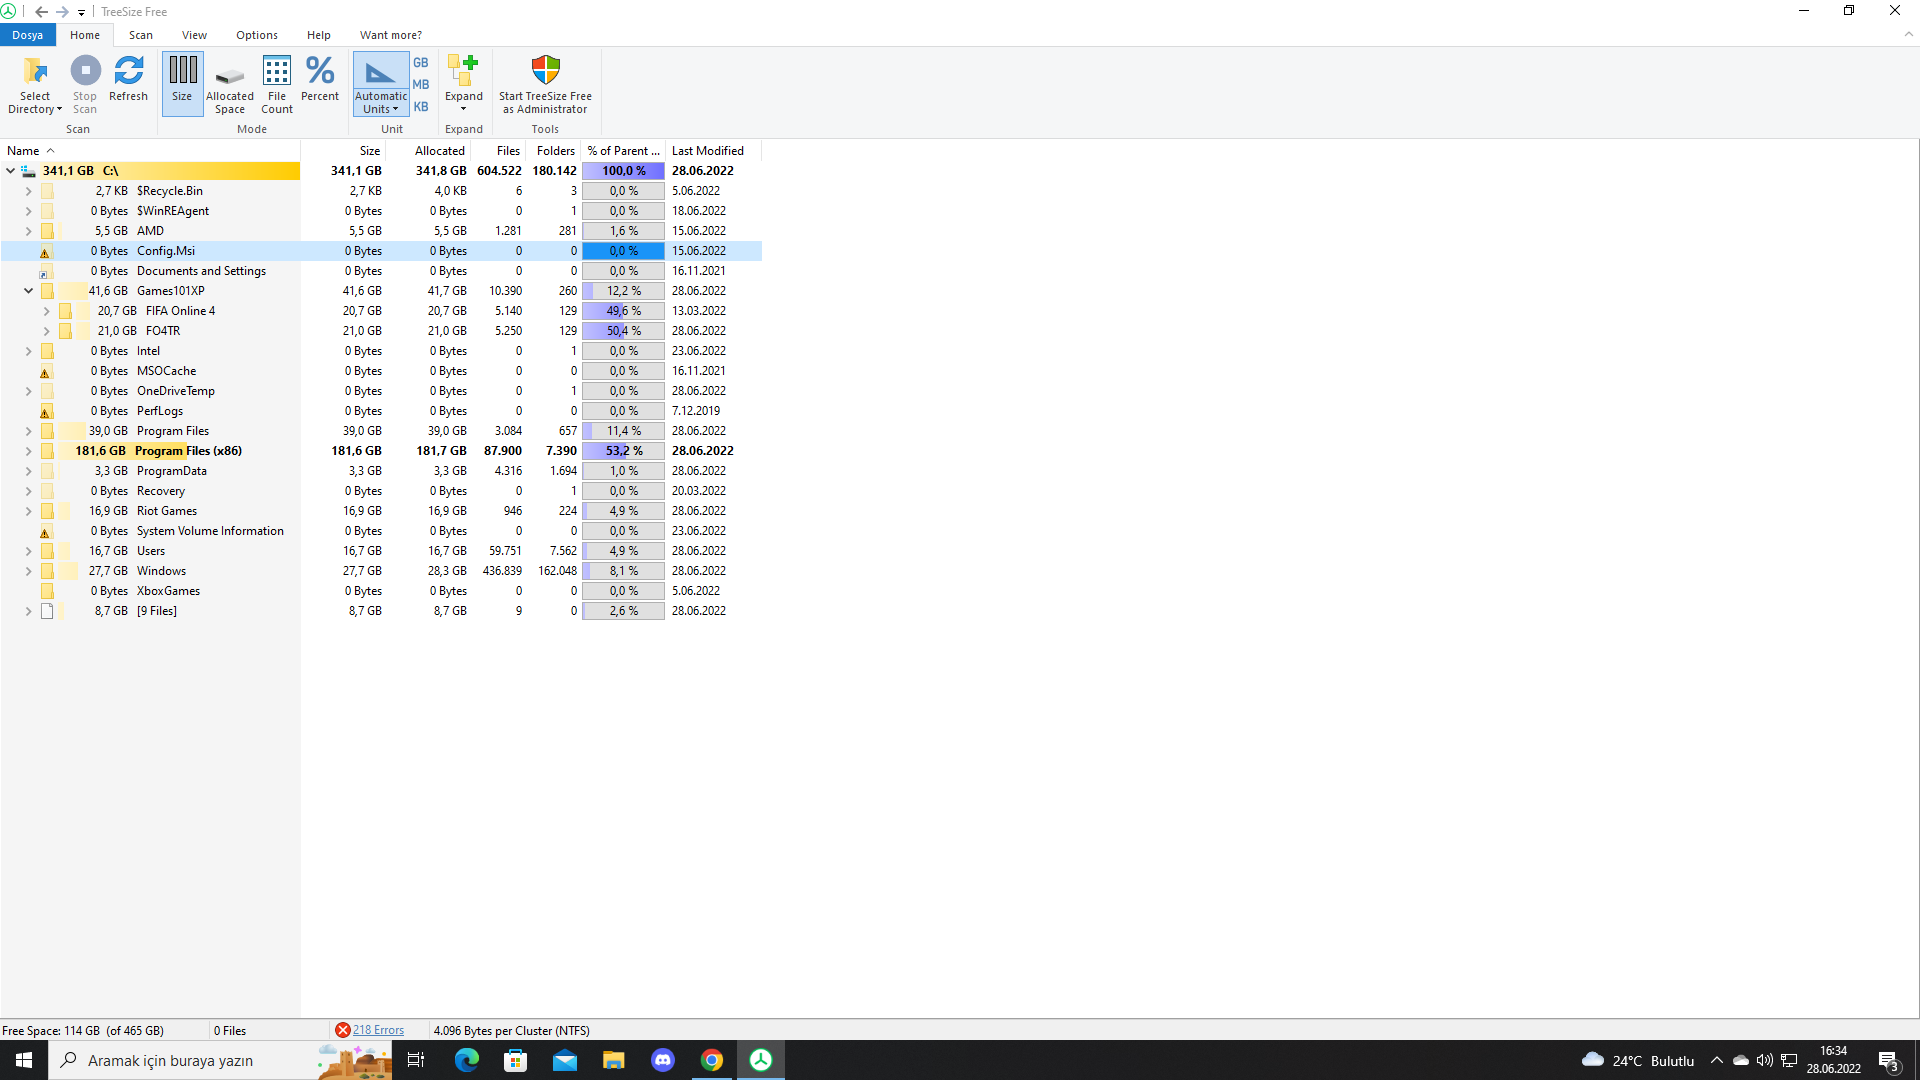Viewport: 1920px width, 1080px height.
Task: Expand the Program Files (x86) folder
Action: point(28,451)
